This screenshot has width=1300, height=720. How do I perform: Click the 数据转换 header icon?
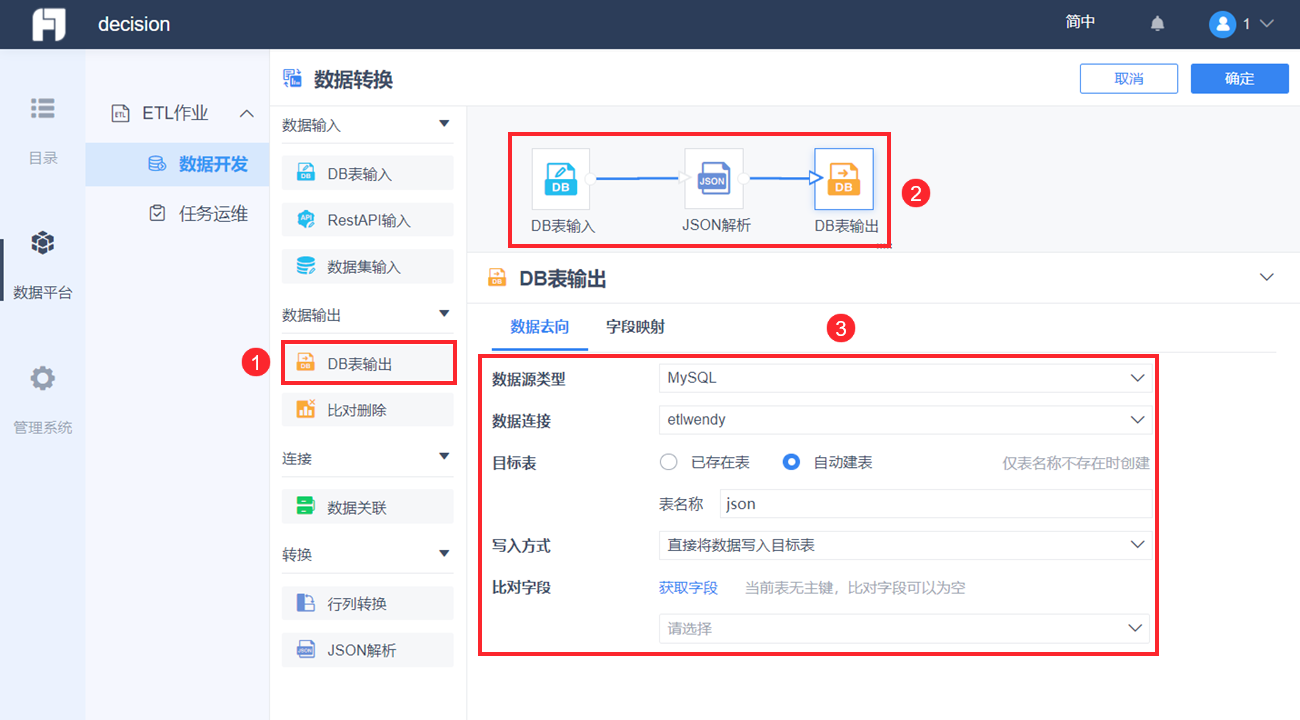(293, 78)
